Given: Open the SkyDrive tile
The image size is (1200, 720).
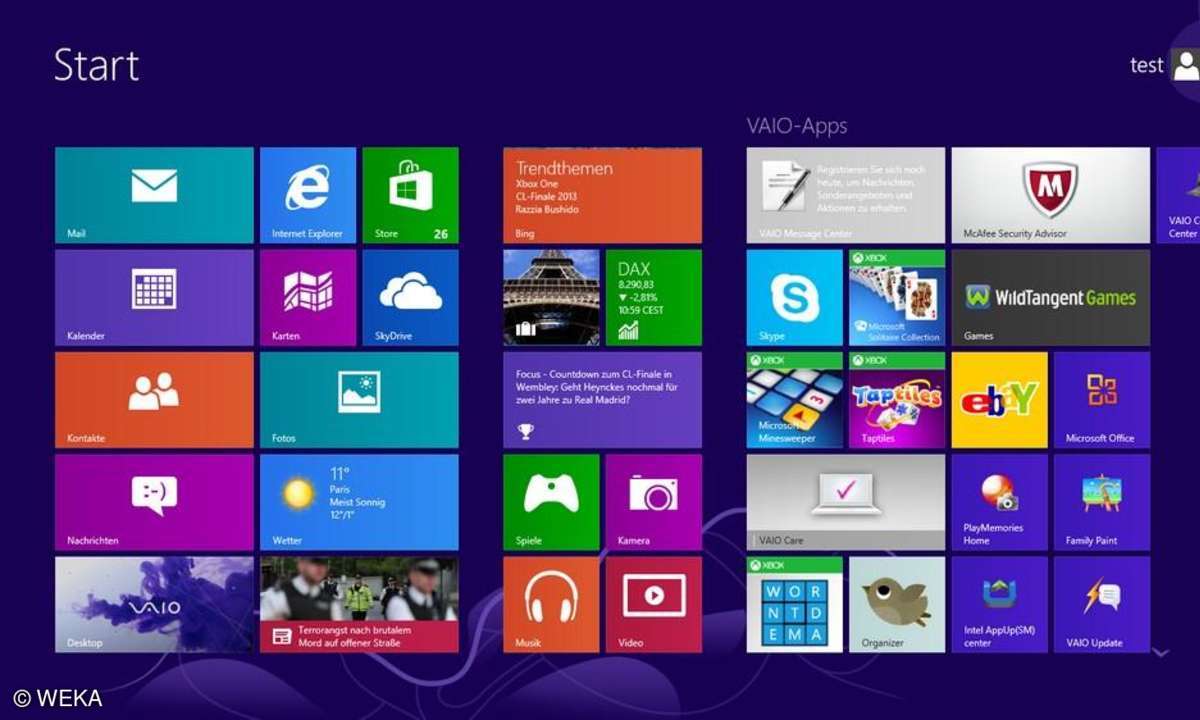Looking at the screenshot, I should 410,298.
